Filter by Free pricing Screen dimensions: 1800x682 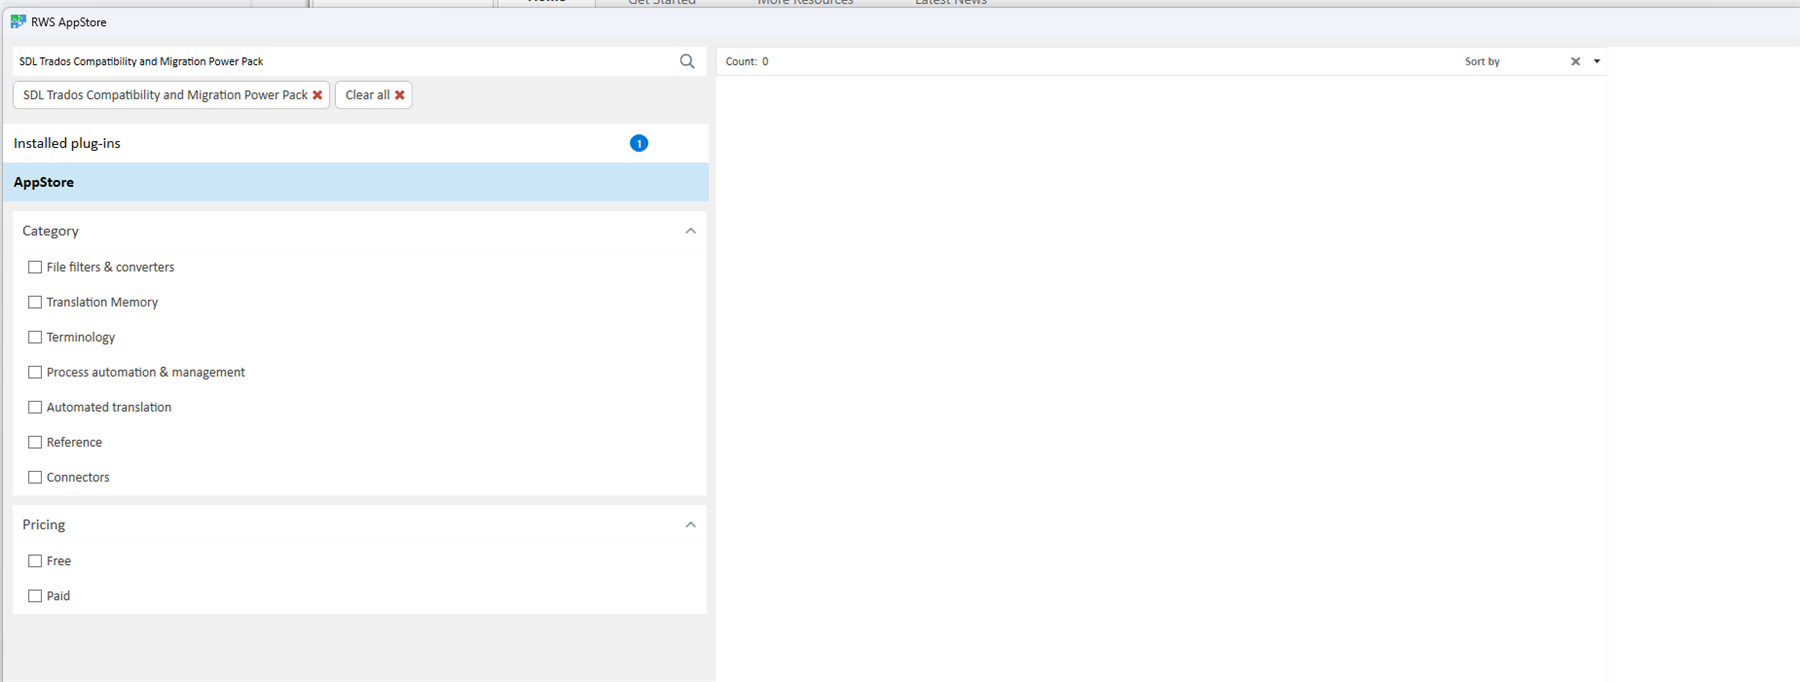[x=35, y=561]
